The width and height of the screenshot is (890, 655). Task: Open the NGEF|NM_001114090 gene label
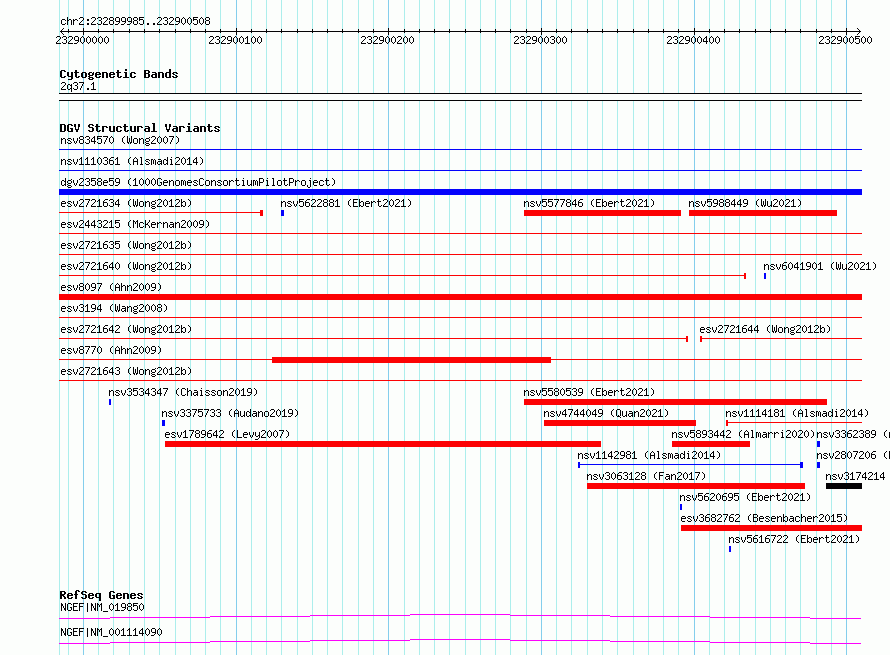[111, 632]
